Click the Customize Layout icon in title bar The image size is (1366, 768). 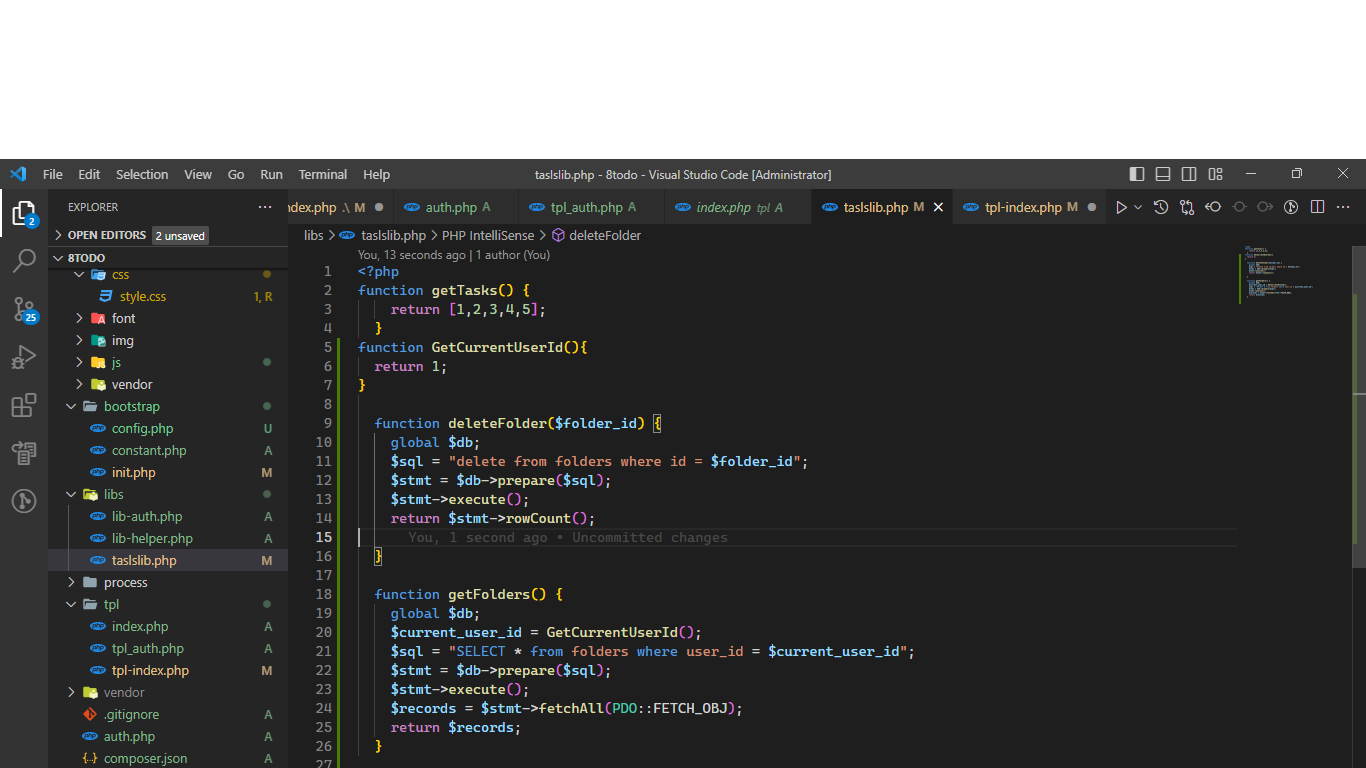pyautogui.click(x=1215, y=174)
